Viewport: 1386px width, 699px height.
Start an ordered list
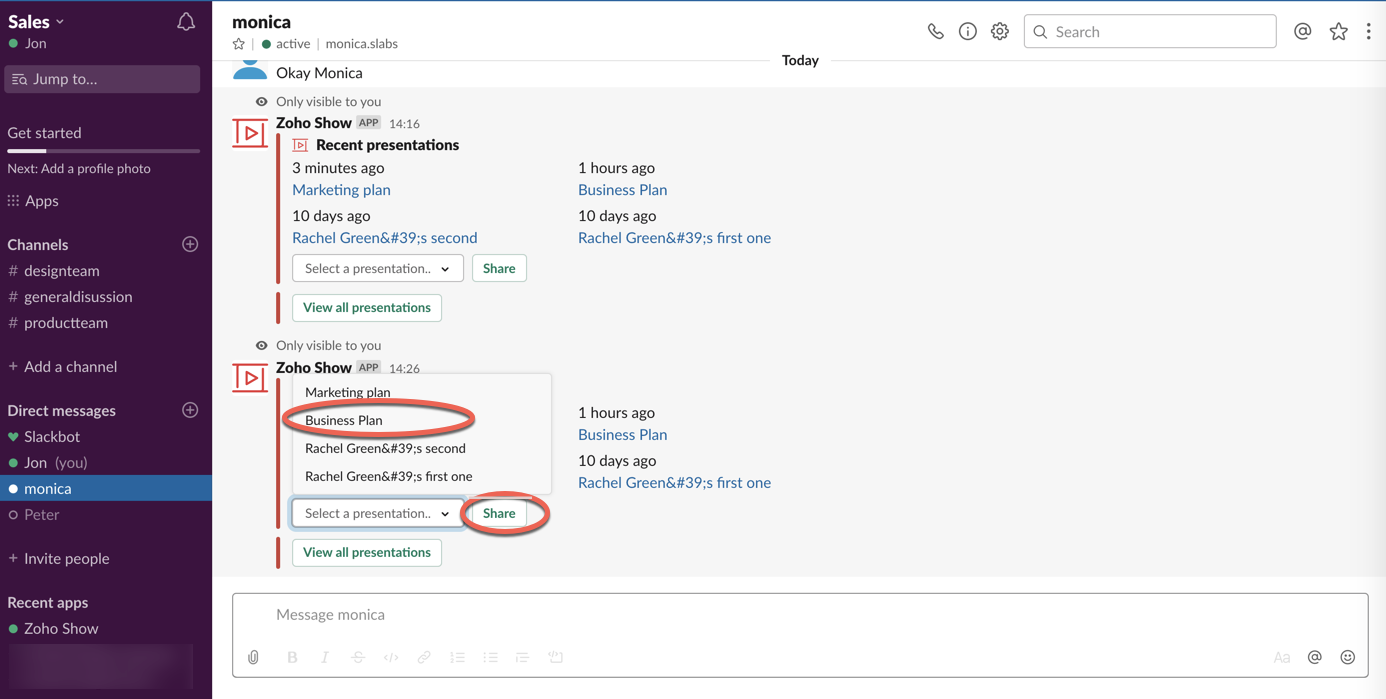point(457,657)
